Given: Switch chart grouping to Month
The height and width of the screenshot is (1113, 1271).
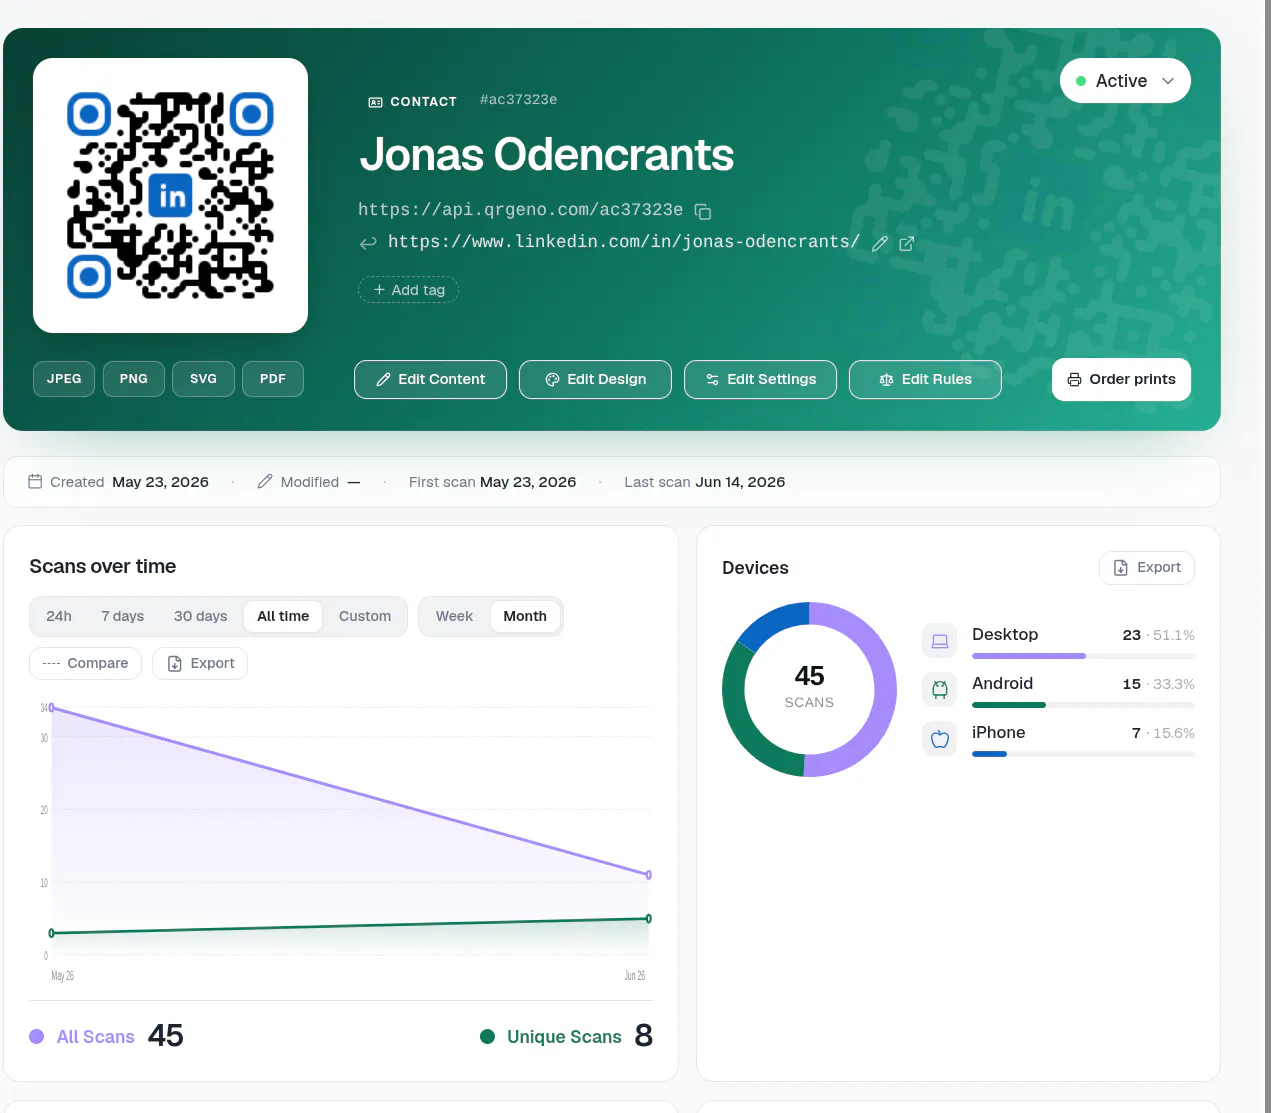Looking at the screenshot, I should click(x=525, y=616).
